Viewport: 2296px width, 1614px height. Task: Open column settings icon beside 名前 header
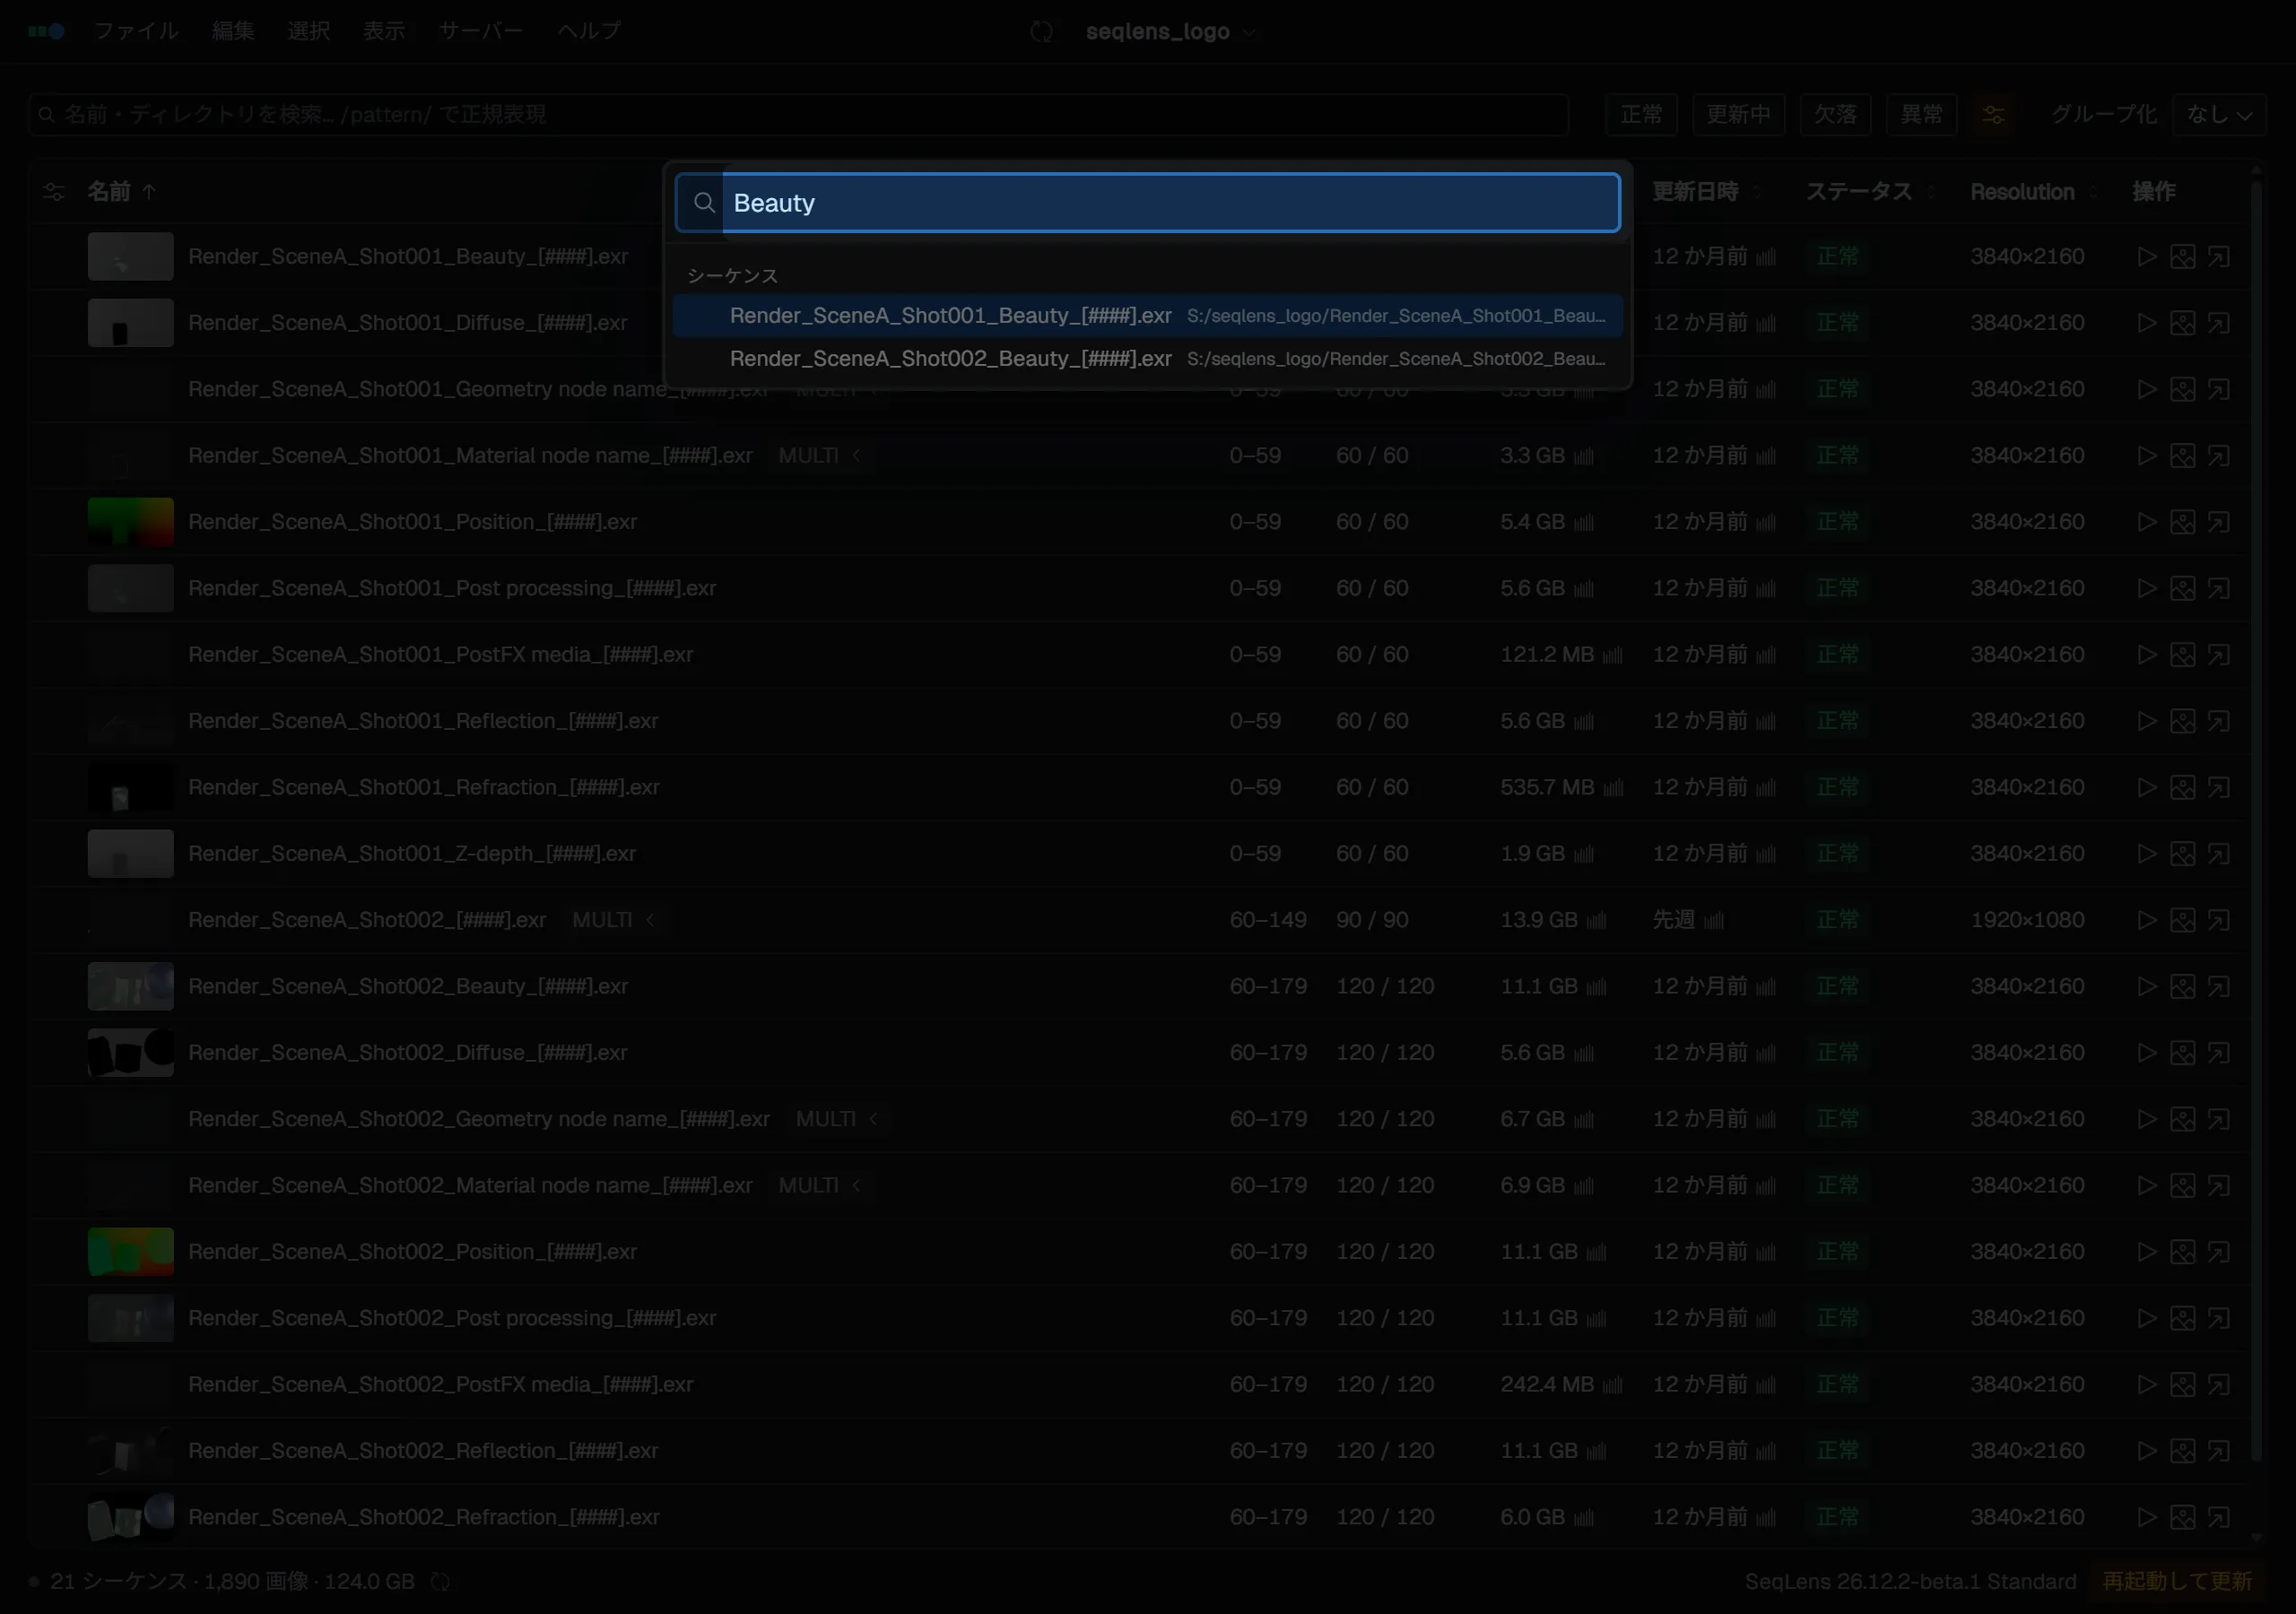coord(54,192)
